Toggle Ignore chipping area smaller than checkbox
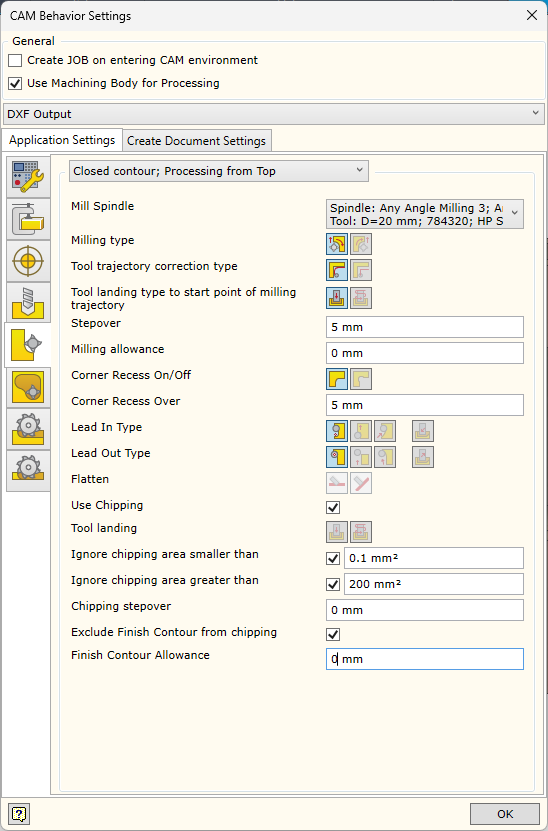548x831 pixels. [333, 559]
